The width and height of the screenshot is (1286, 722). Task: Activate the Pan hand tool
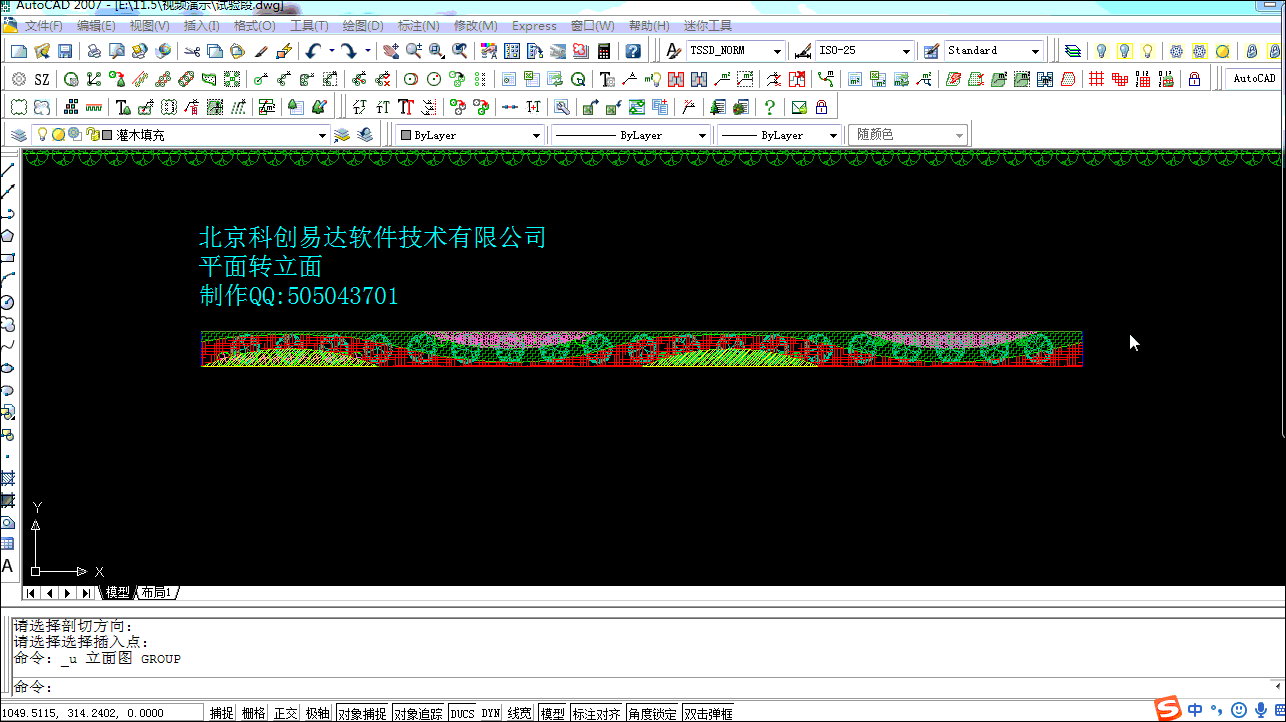click(391, 51)
